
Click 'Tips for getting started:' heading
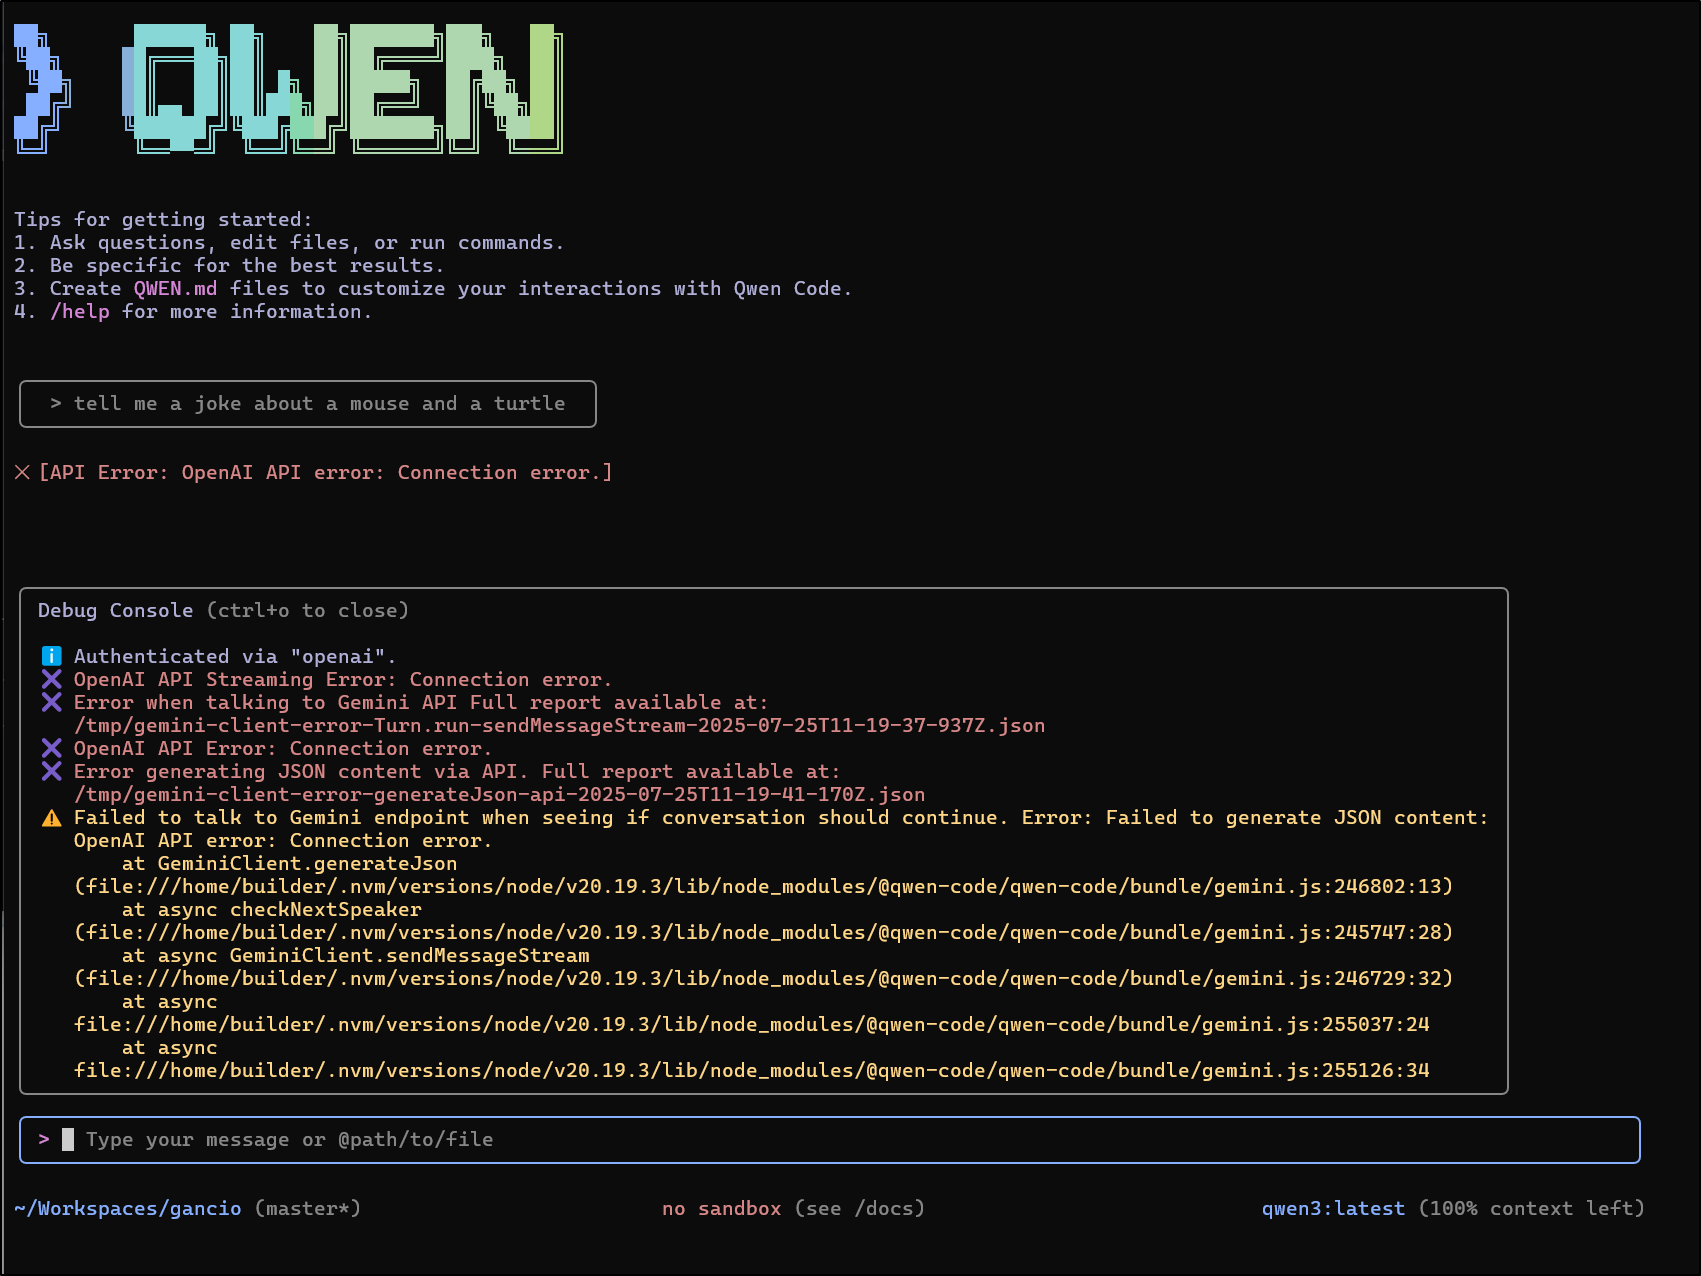pyautogui.click(x=163, y=219)
